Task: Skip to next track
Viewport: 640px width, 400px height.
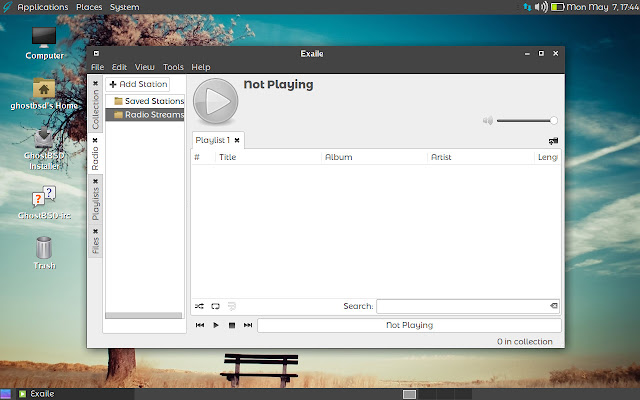Action: 248,325
